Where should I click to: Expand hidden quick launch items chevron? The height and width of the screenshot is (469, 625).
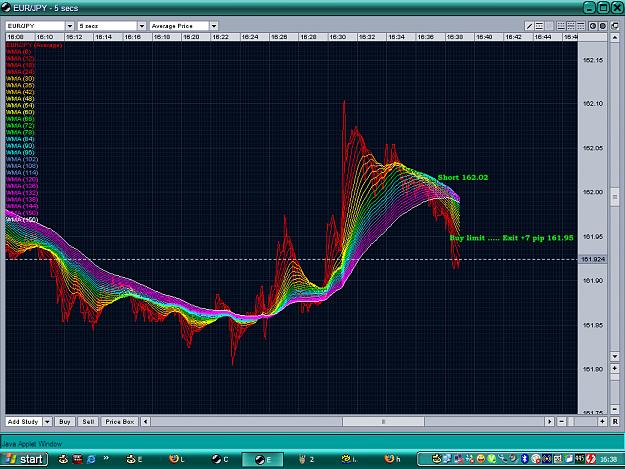click(x=106, y=458)
